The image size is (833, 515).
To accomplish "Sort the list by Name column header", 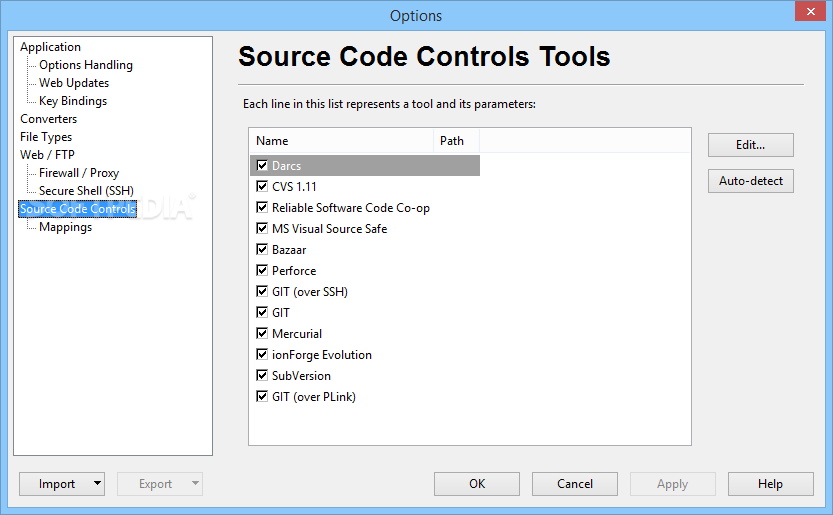I will pyautogui.click(x=340, y=141).
